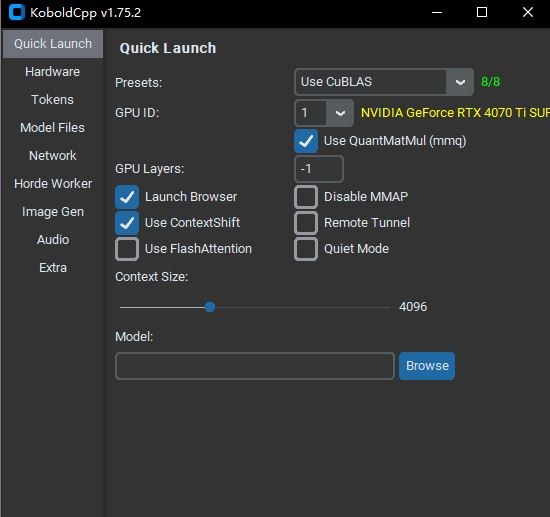Click the GPU Layers input field
Image resolution: width=550 pixels, height=517 pixels.
(319, 169)
